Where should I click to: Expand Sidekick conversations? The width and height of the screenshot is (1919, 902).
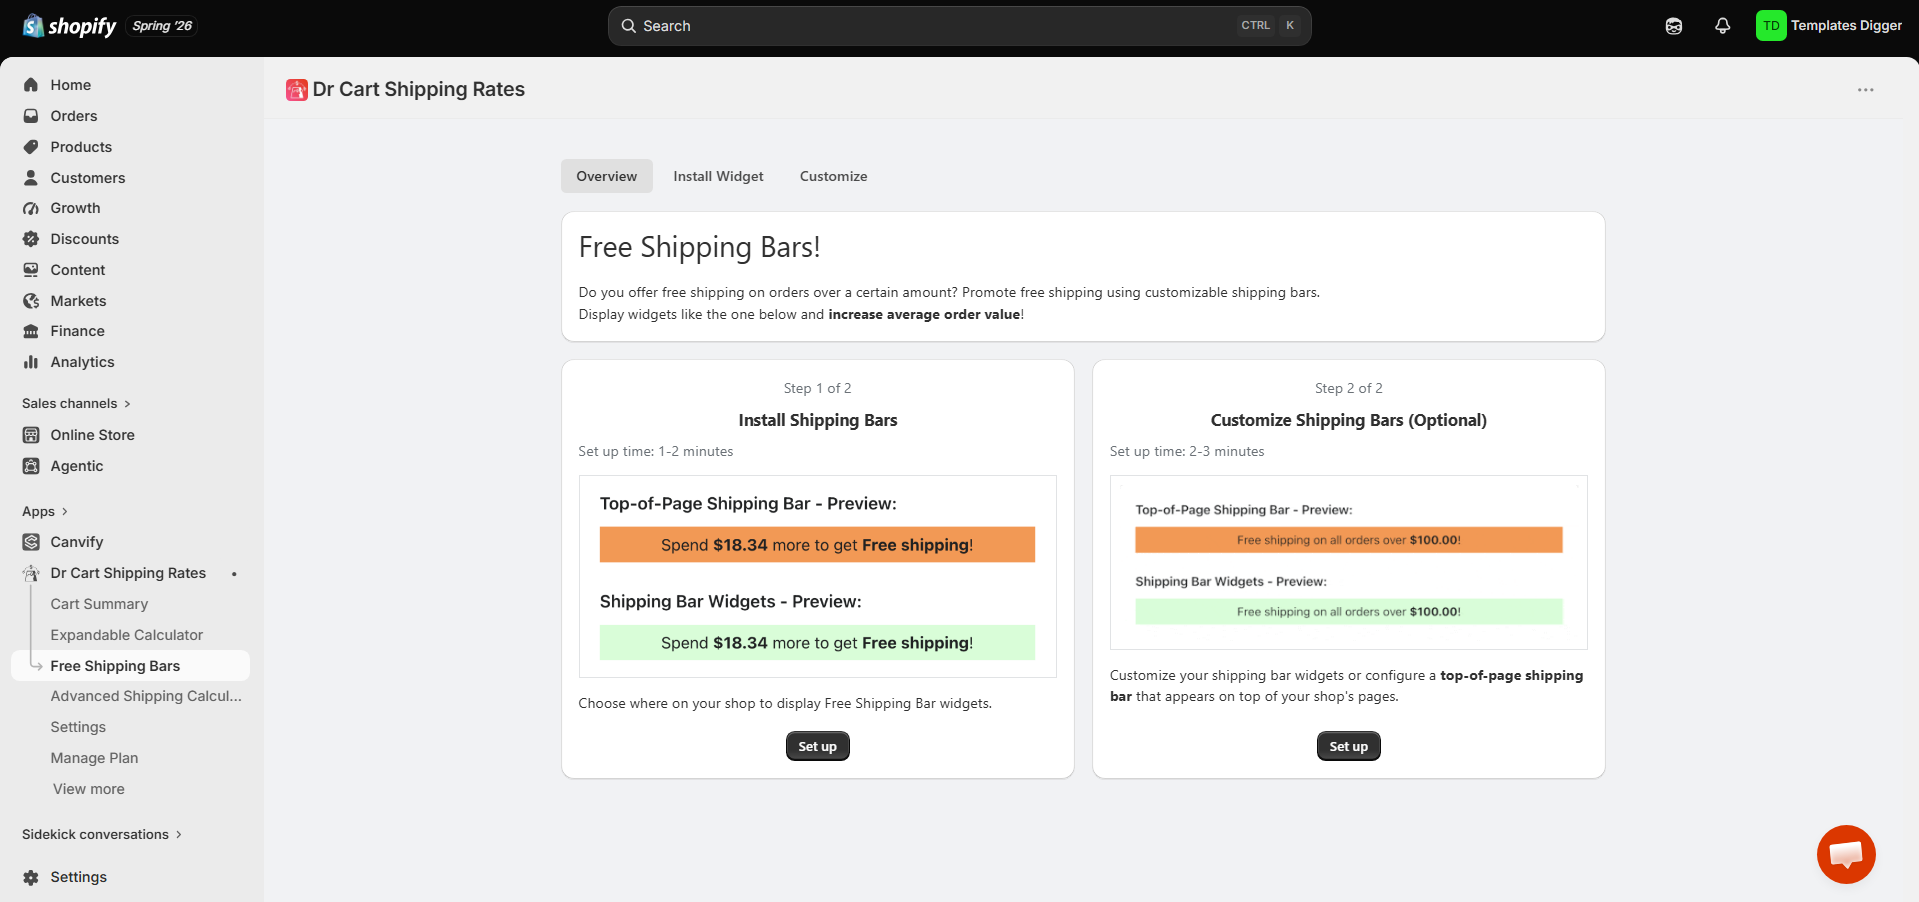[x=102, y=835]
